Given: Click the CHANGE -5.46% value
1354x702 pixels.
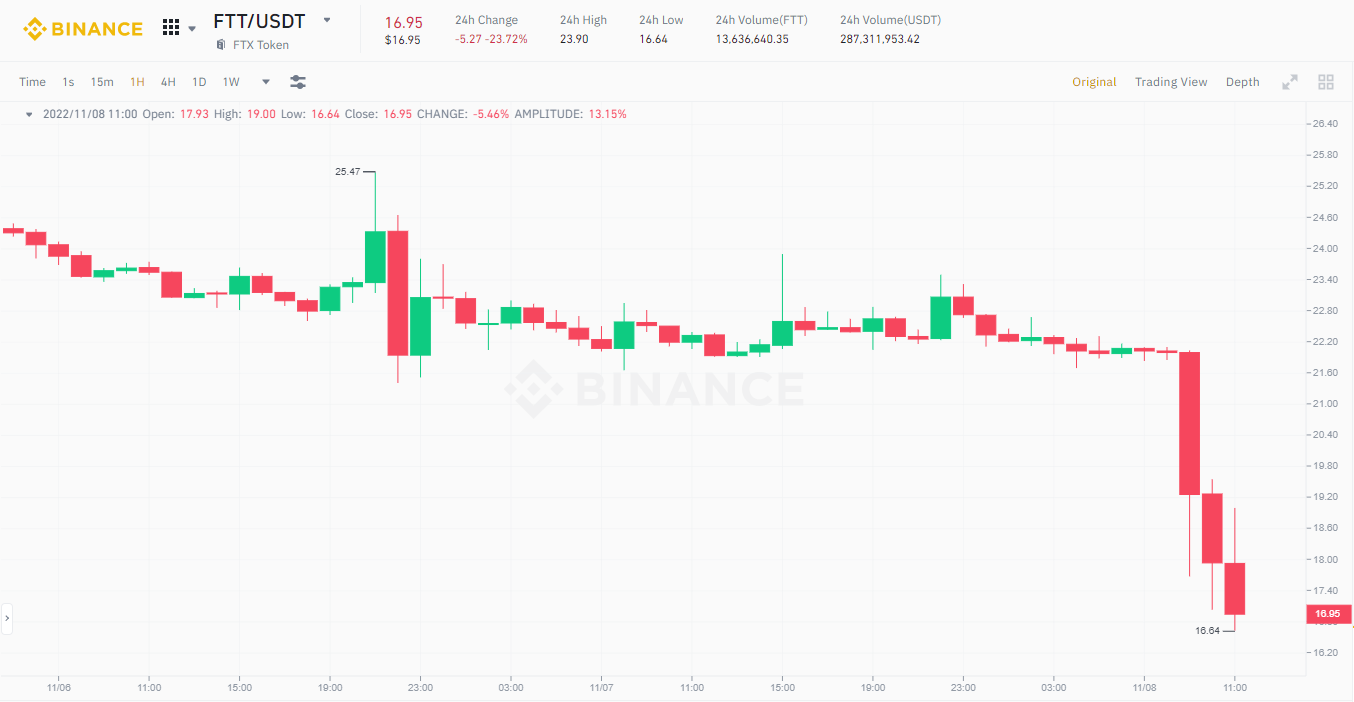Looking at the screenshot, I should [x=490, y=114].
